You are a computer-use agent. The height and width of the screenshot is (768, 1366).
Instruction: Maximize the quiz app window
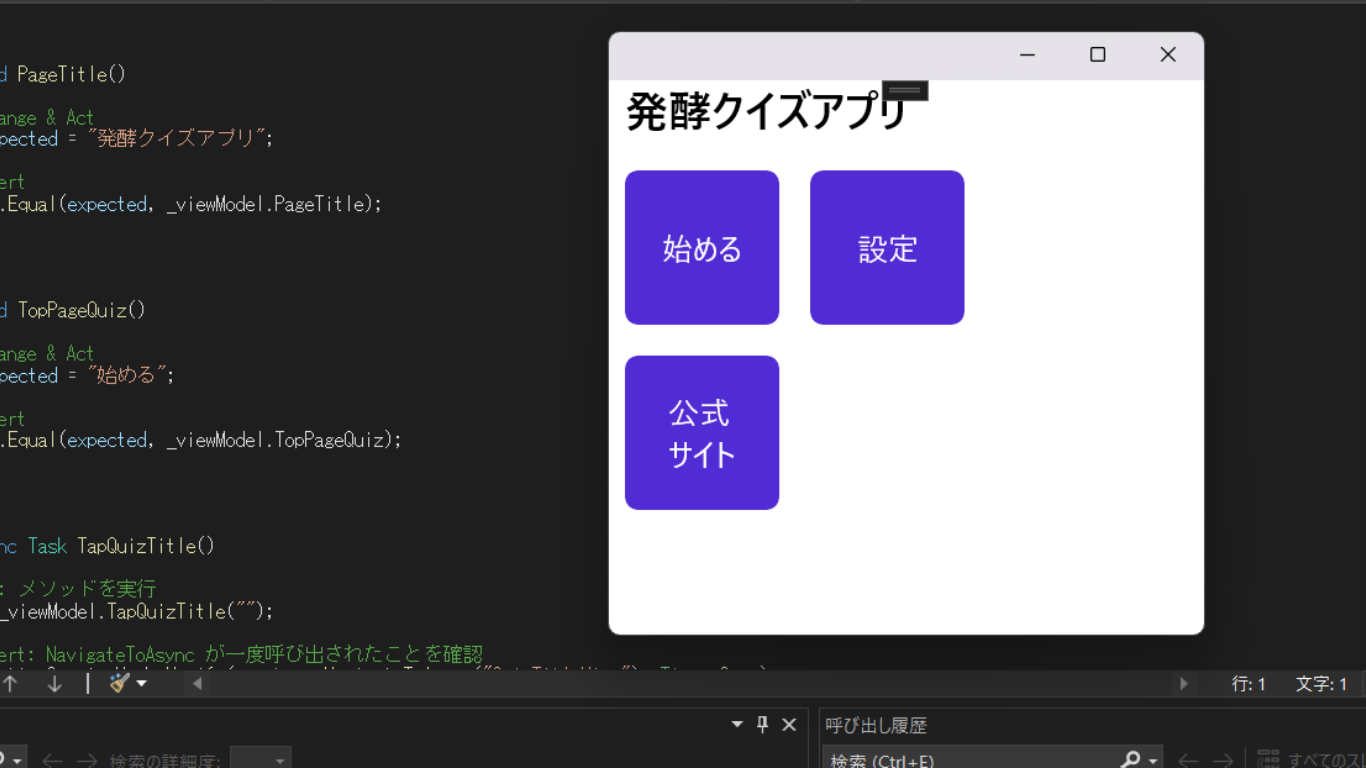pyautogui.click(x=1097, y=55)
